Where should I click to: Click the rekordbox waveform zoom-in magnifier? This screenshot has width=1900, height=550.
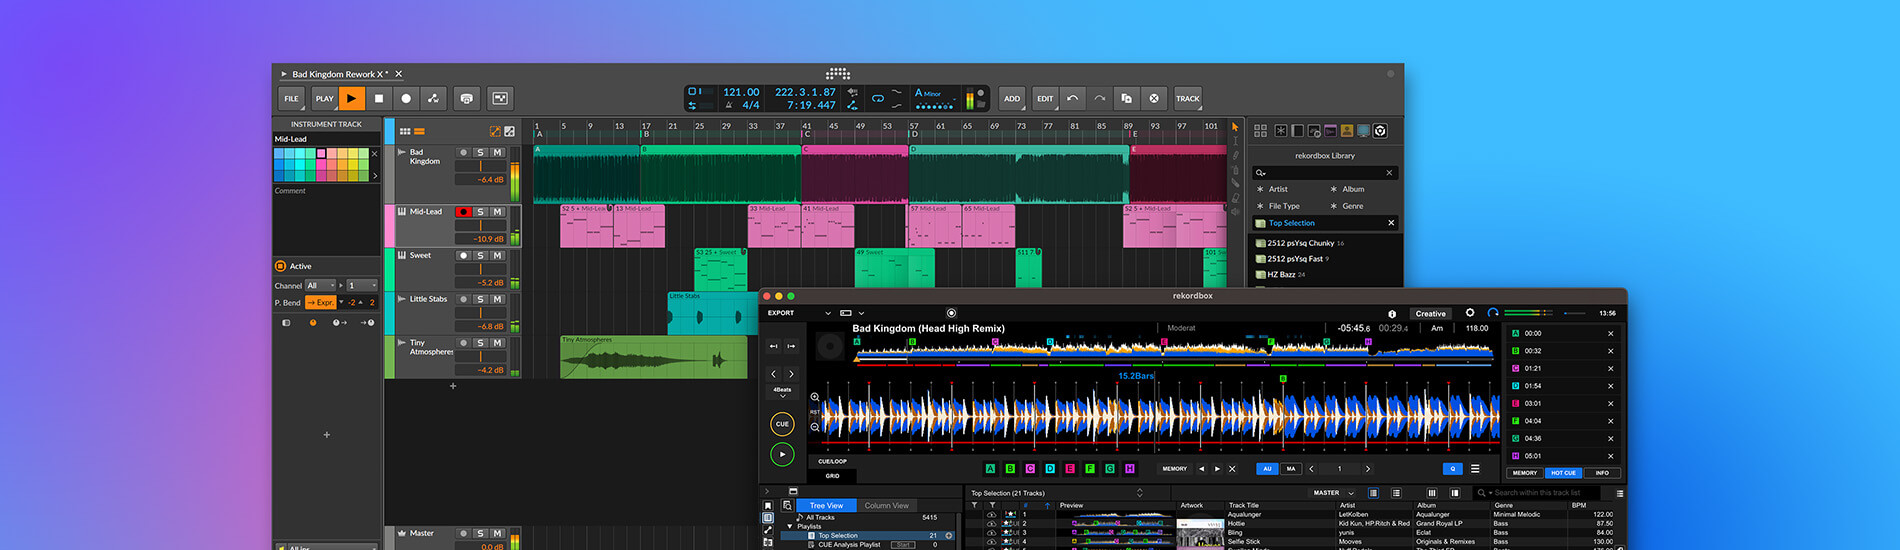[815, 398]
